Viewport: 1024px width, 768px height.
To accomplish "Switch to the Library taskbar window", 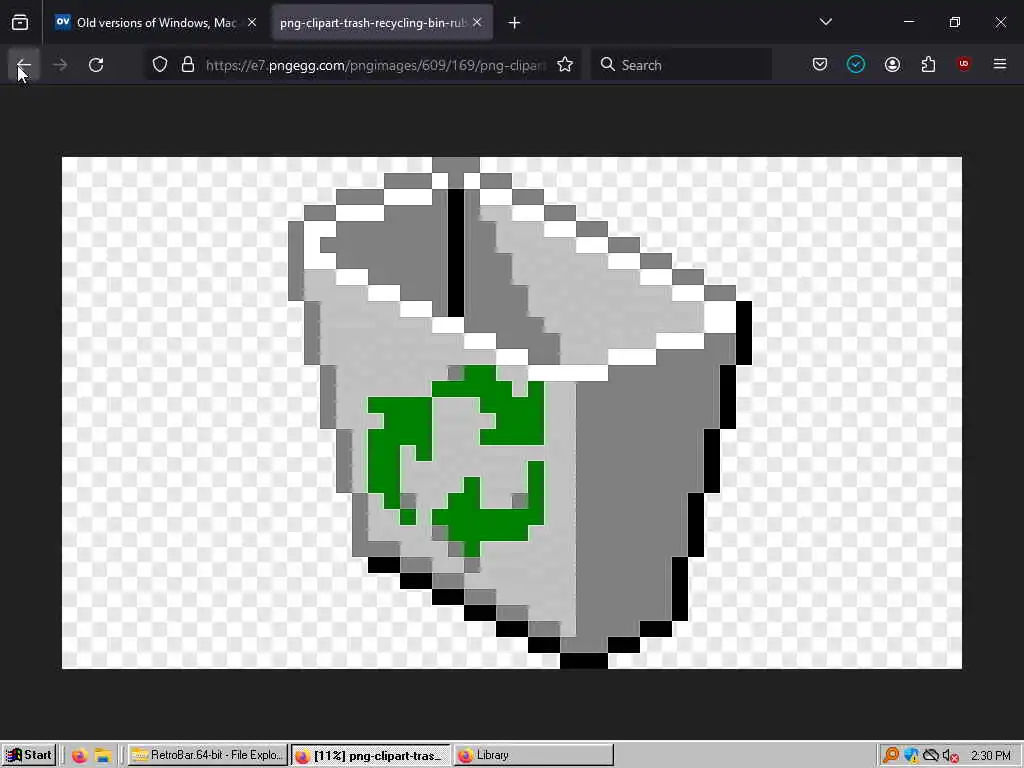I will click(534, 755).
